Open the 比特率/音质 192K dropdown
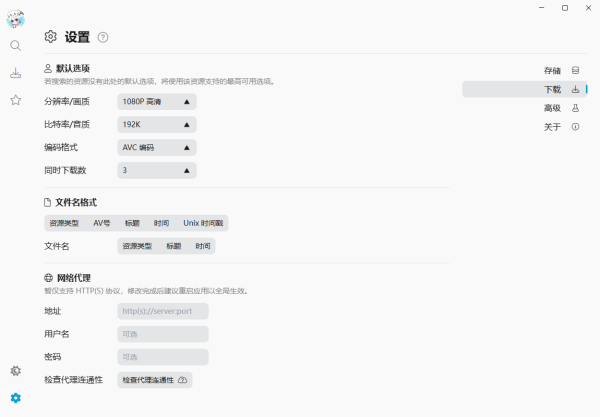This screenshot has width=600, height=417. click(x=157, y=125)
